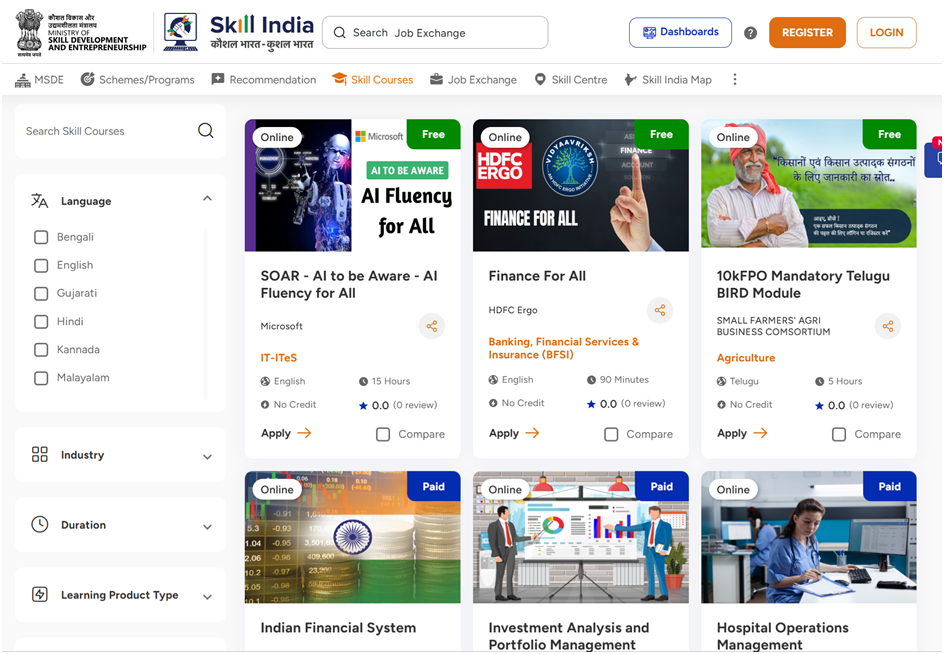
Task: Tick the Malayalam language checkbox
Action: coord(41,378)
